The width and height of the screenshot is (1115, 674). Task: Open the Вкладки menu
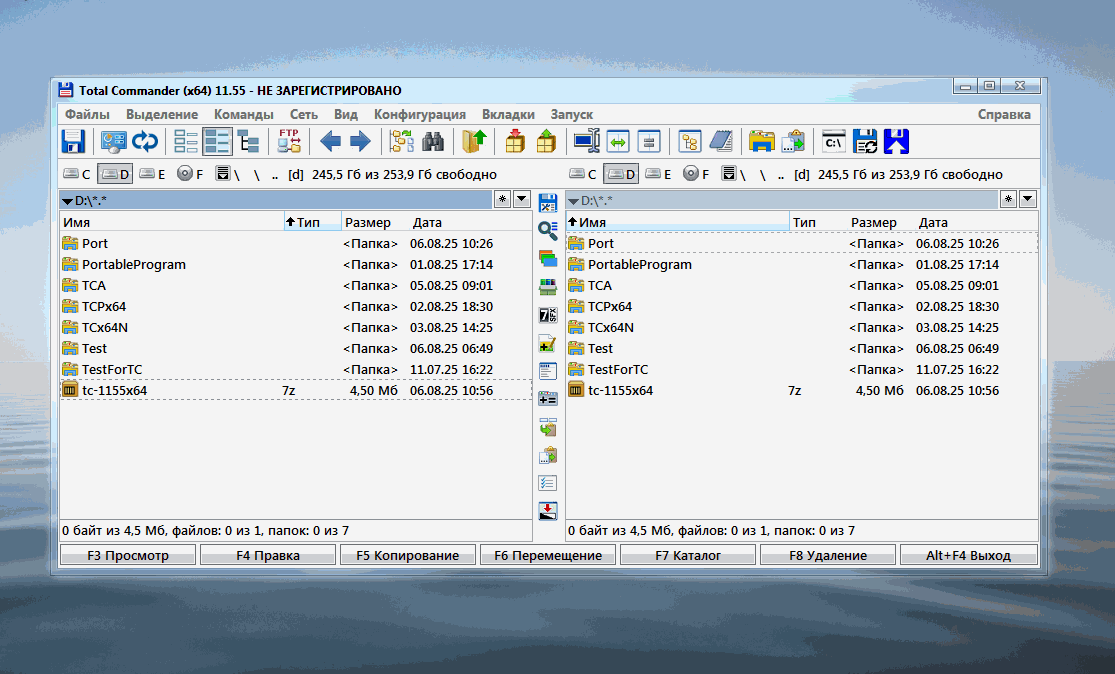point(508,114)
